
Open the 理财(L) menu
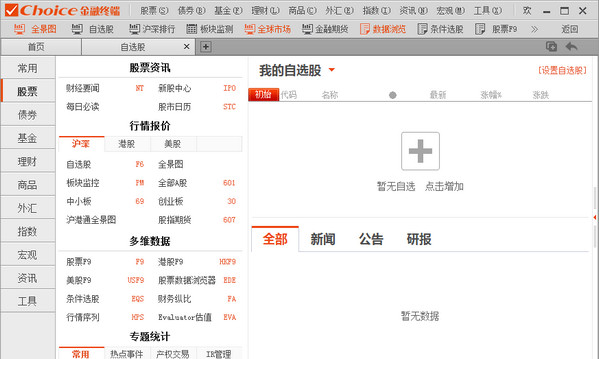(x=265, y=11)
